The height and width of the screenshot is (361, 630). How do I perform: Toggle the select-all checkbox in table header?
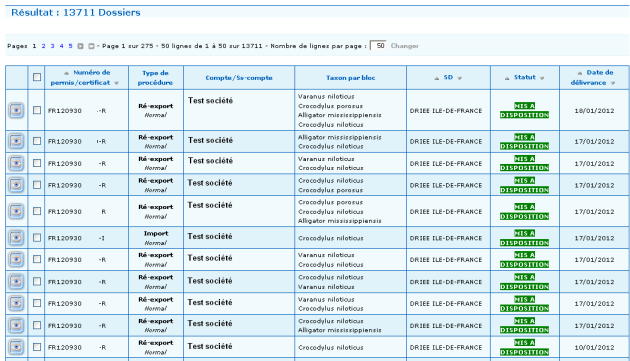[37, 77]
